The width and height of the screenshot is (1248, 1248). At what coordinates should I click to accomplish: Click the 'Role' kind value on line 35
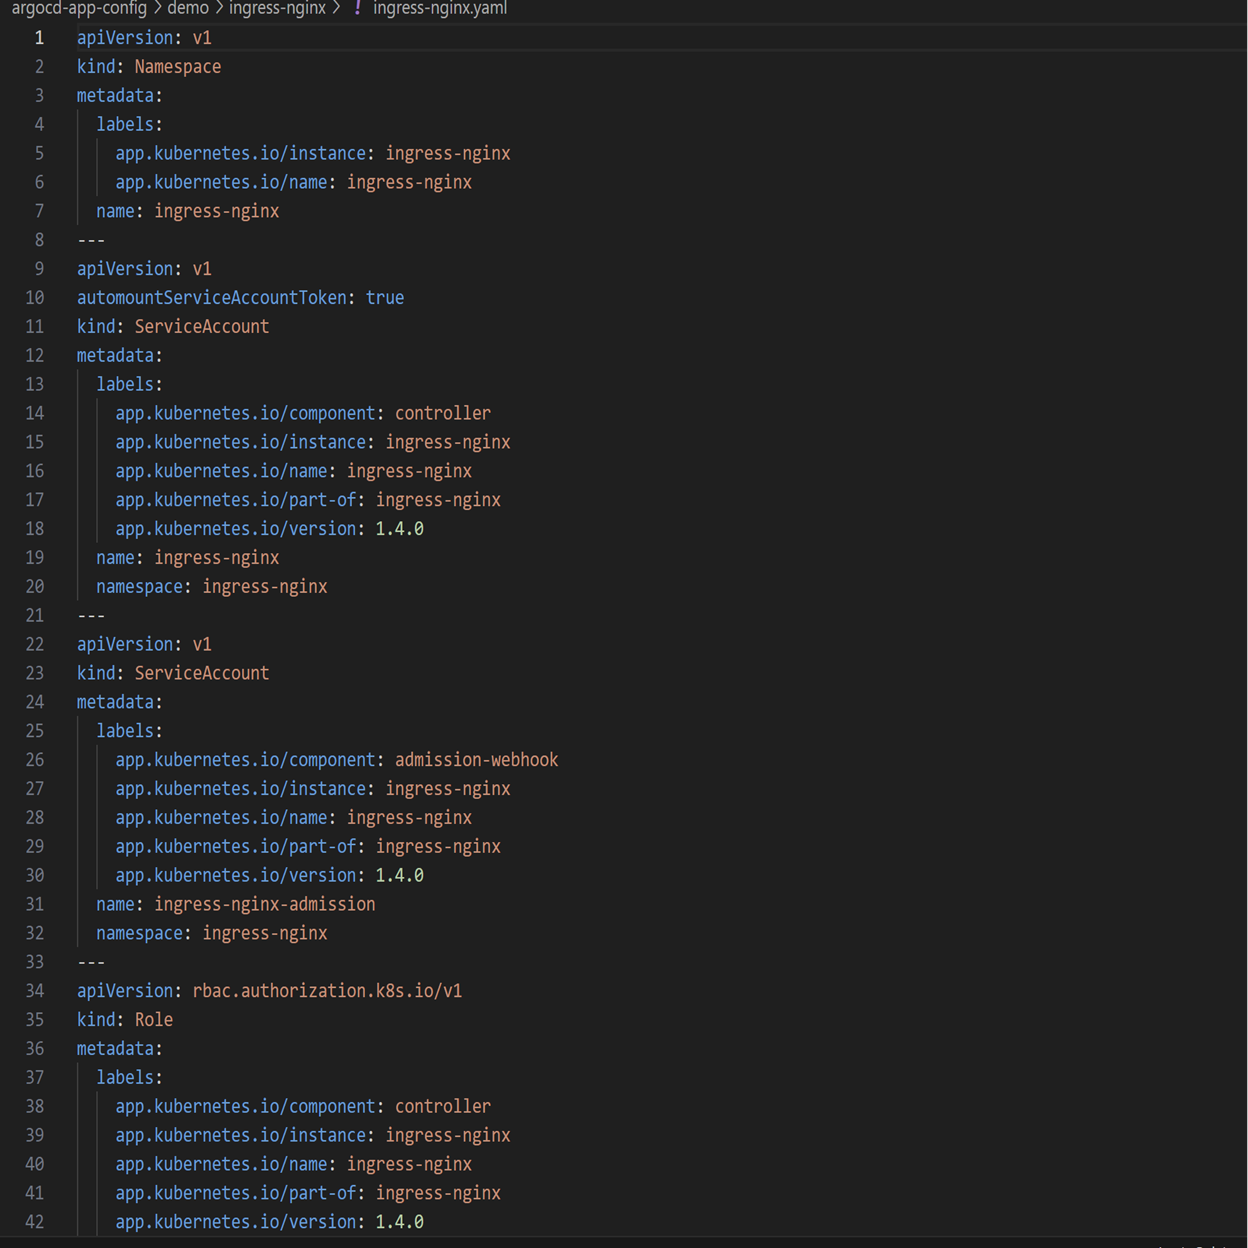[154, 1019]
